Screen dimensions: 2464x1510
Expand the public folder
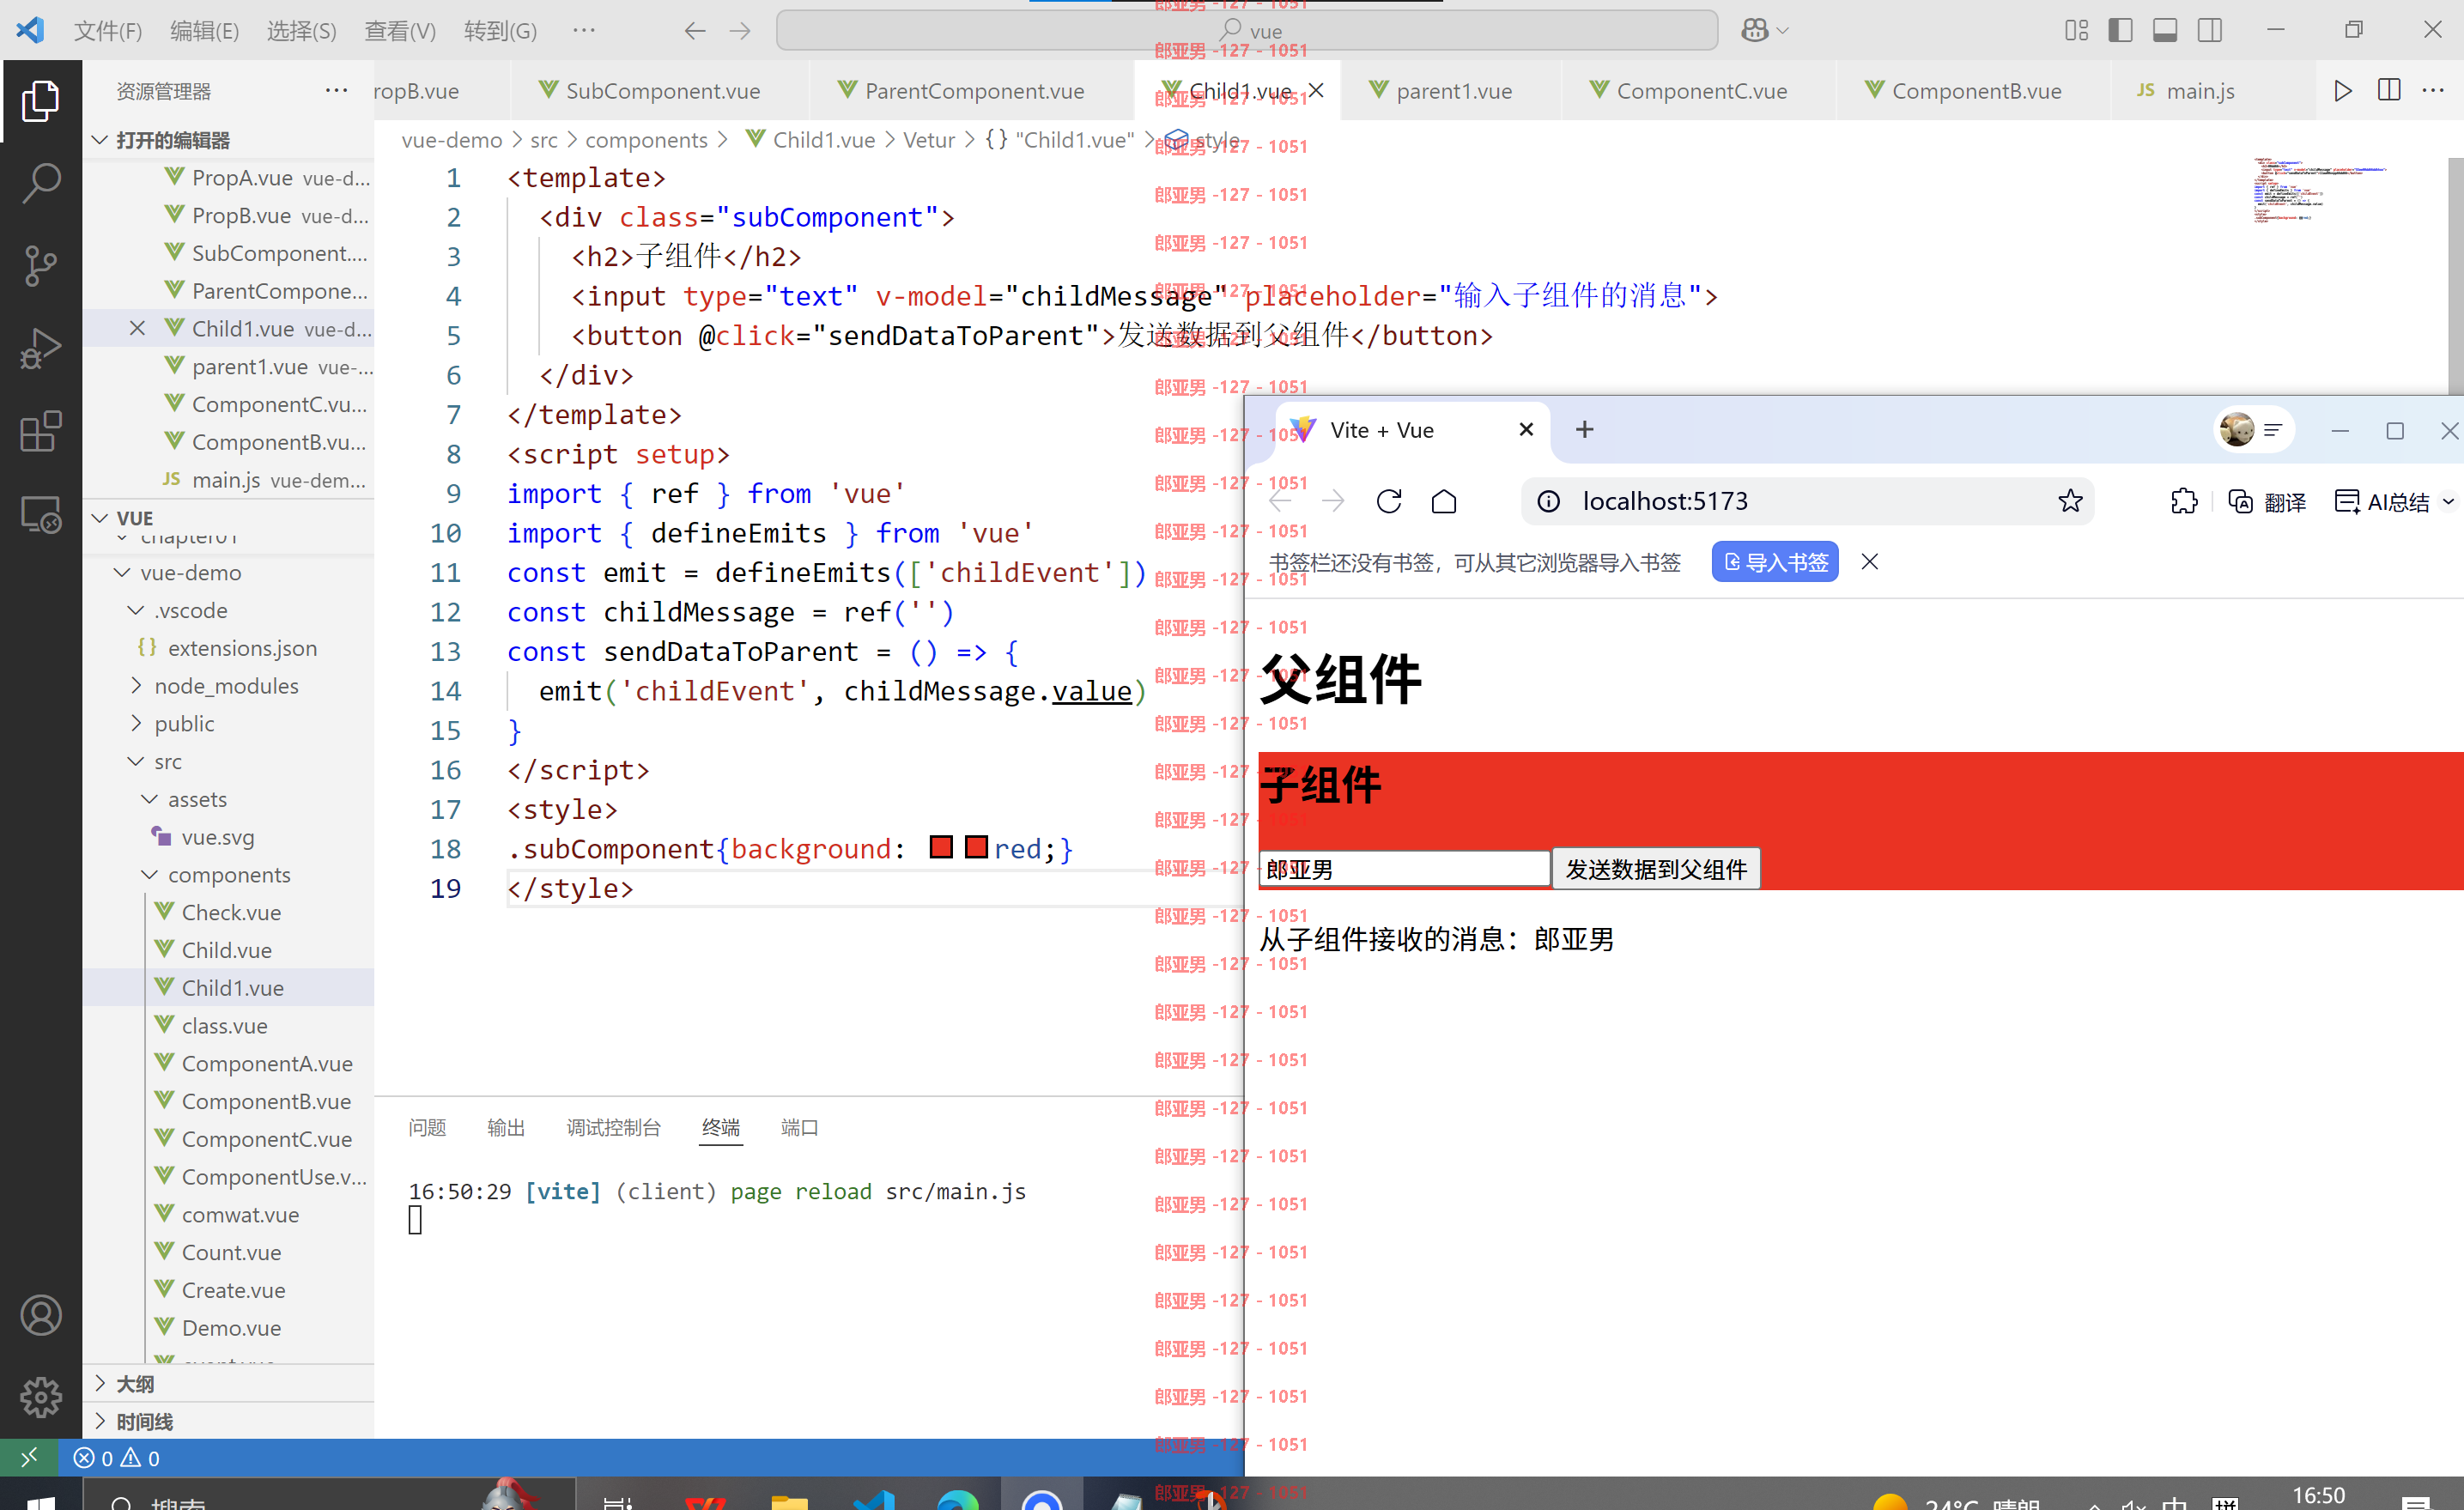tap(228, 724)
